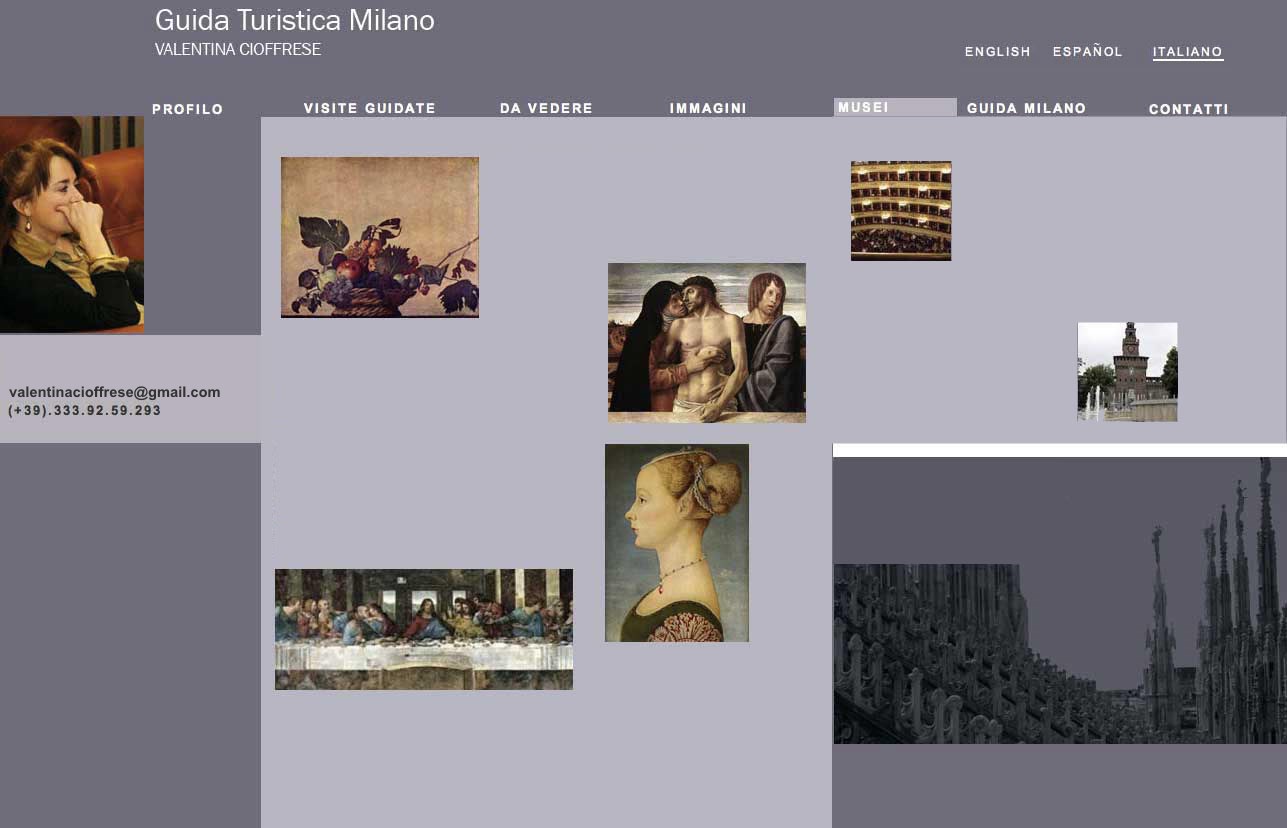Screen dimensions: 1287x828
Task: Click the valentinacioffrese@gmail.com email address
Action: pos(114,392)
